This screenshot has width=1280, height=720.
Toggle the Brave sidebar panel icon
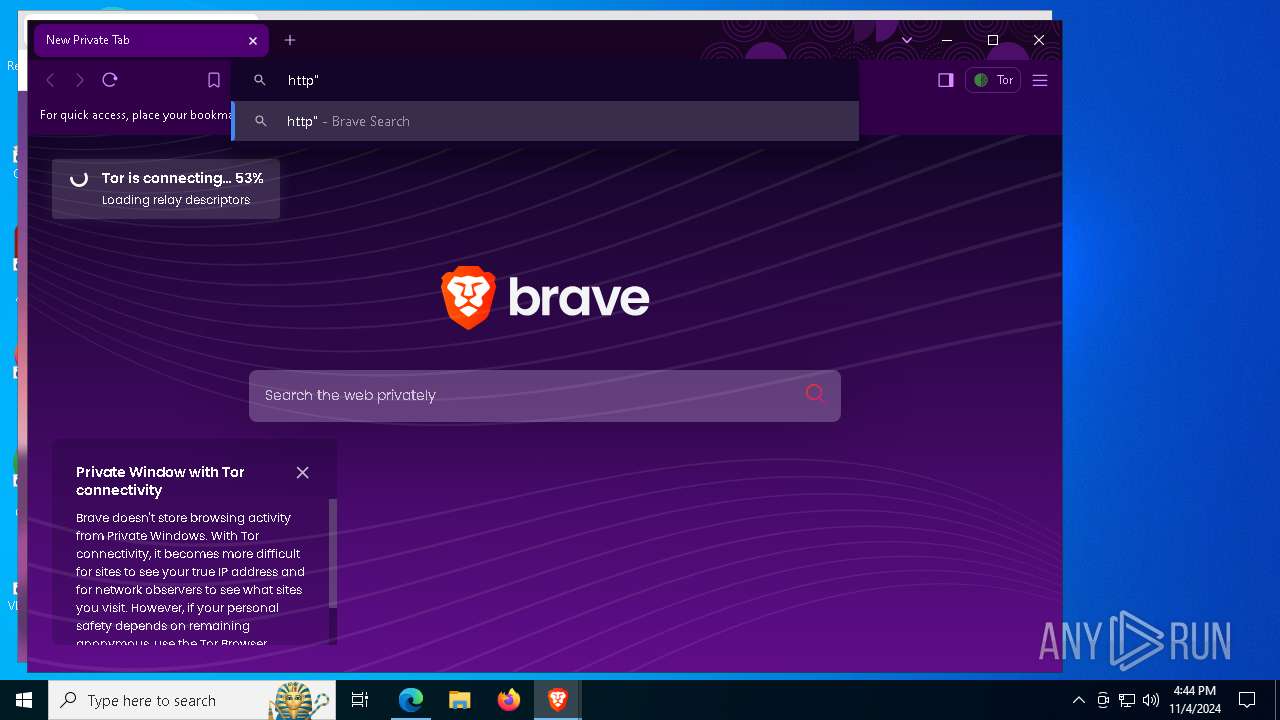point(945,80)
